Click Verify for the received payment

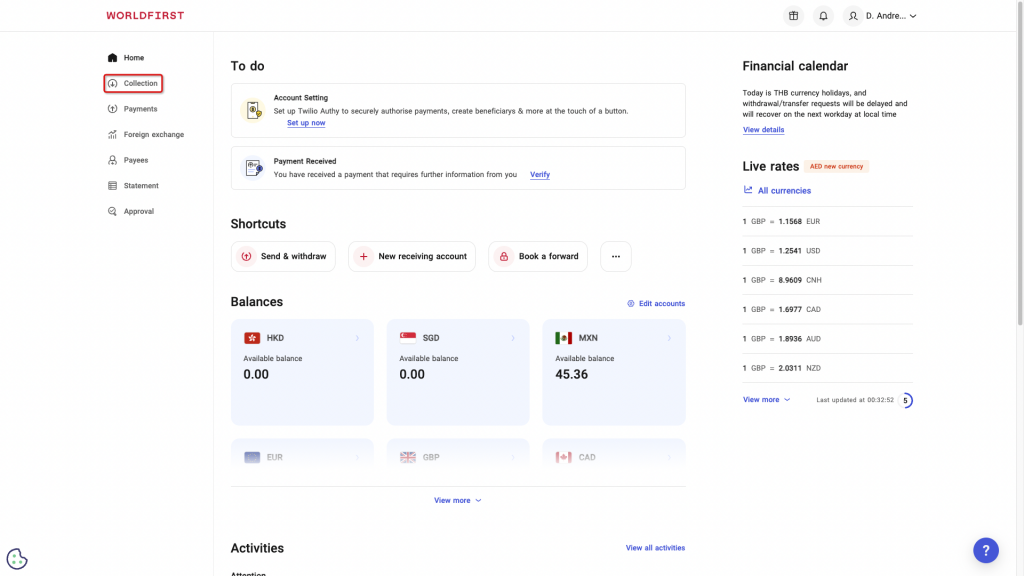coord(540,174)
